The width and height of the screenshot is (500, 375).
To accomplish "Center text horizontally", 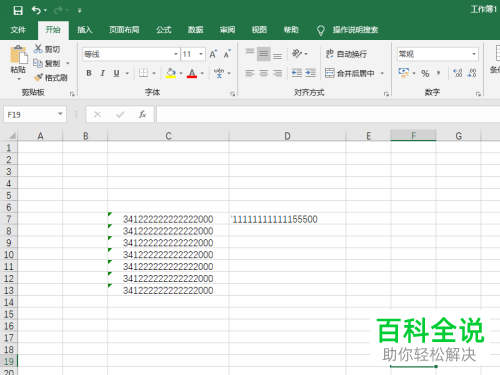I will pos(264,73).
